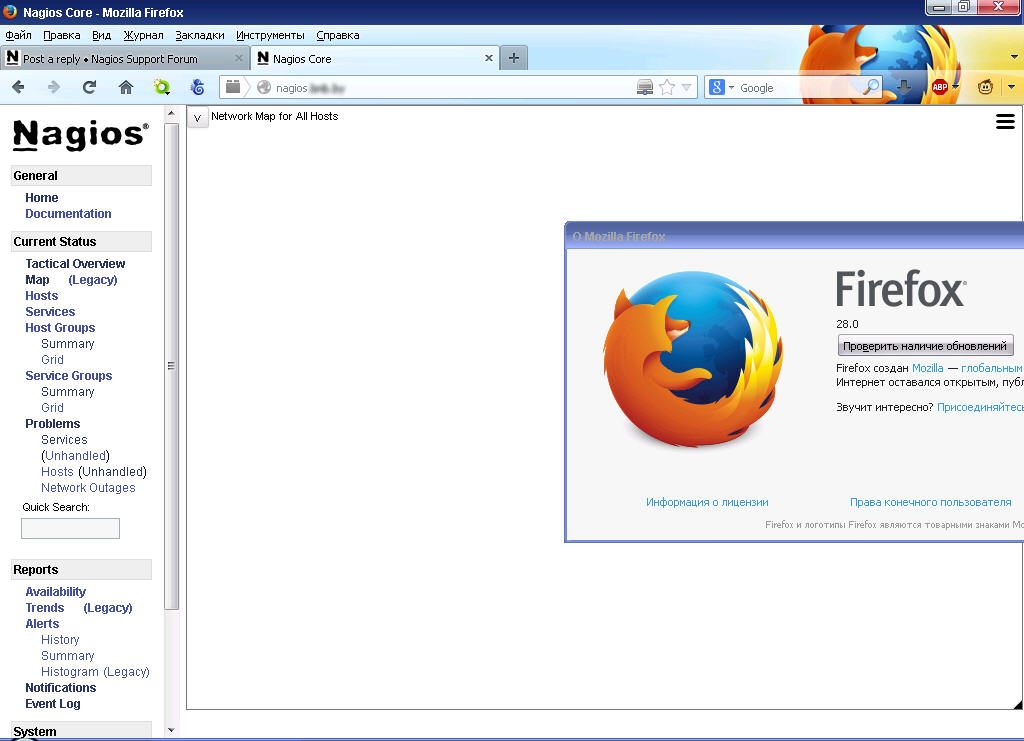Viewport: 1024px width, 741px height.
Task: Go to the browser Home page icon
Action: coord(126,88)
